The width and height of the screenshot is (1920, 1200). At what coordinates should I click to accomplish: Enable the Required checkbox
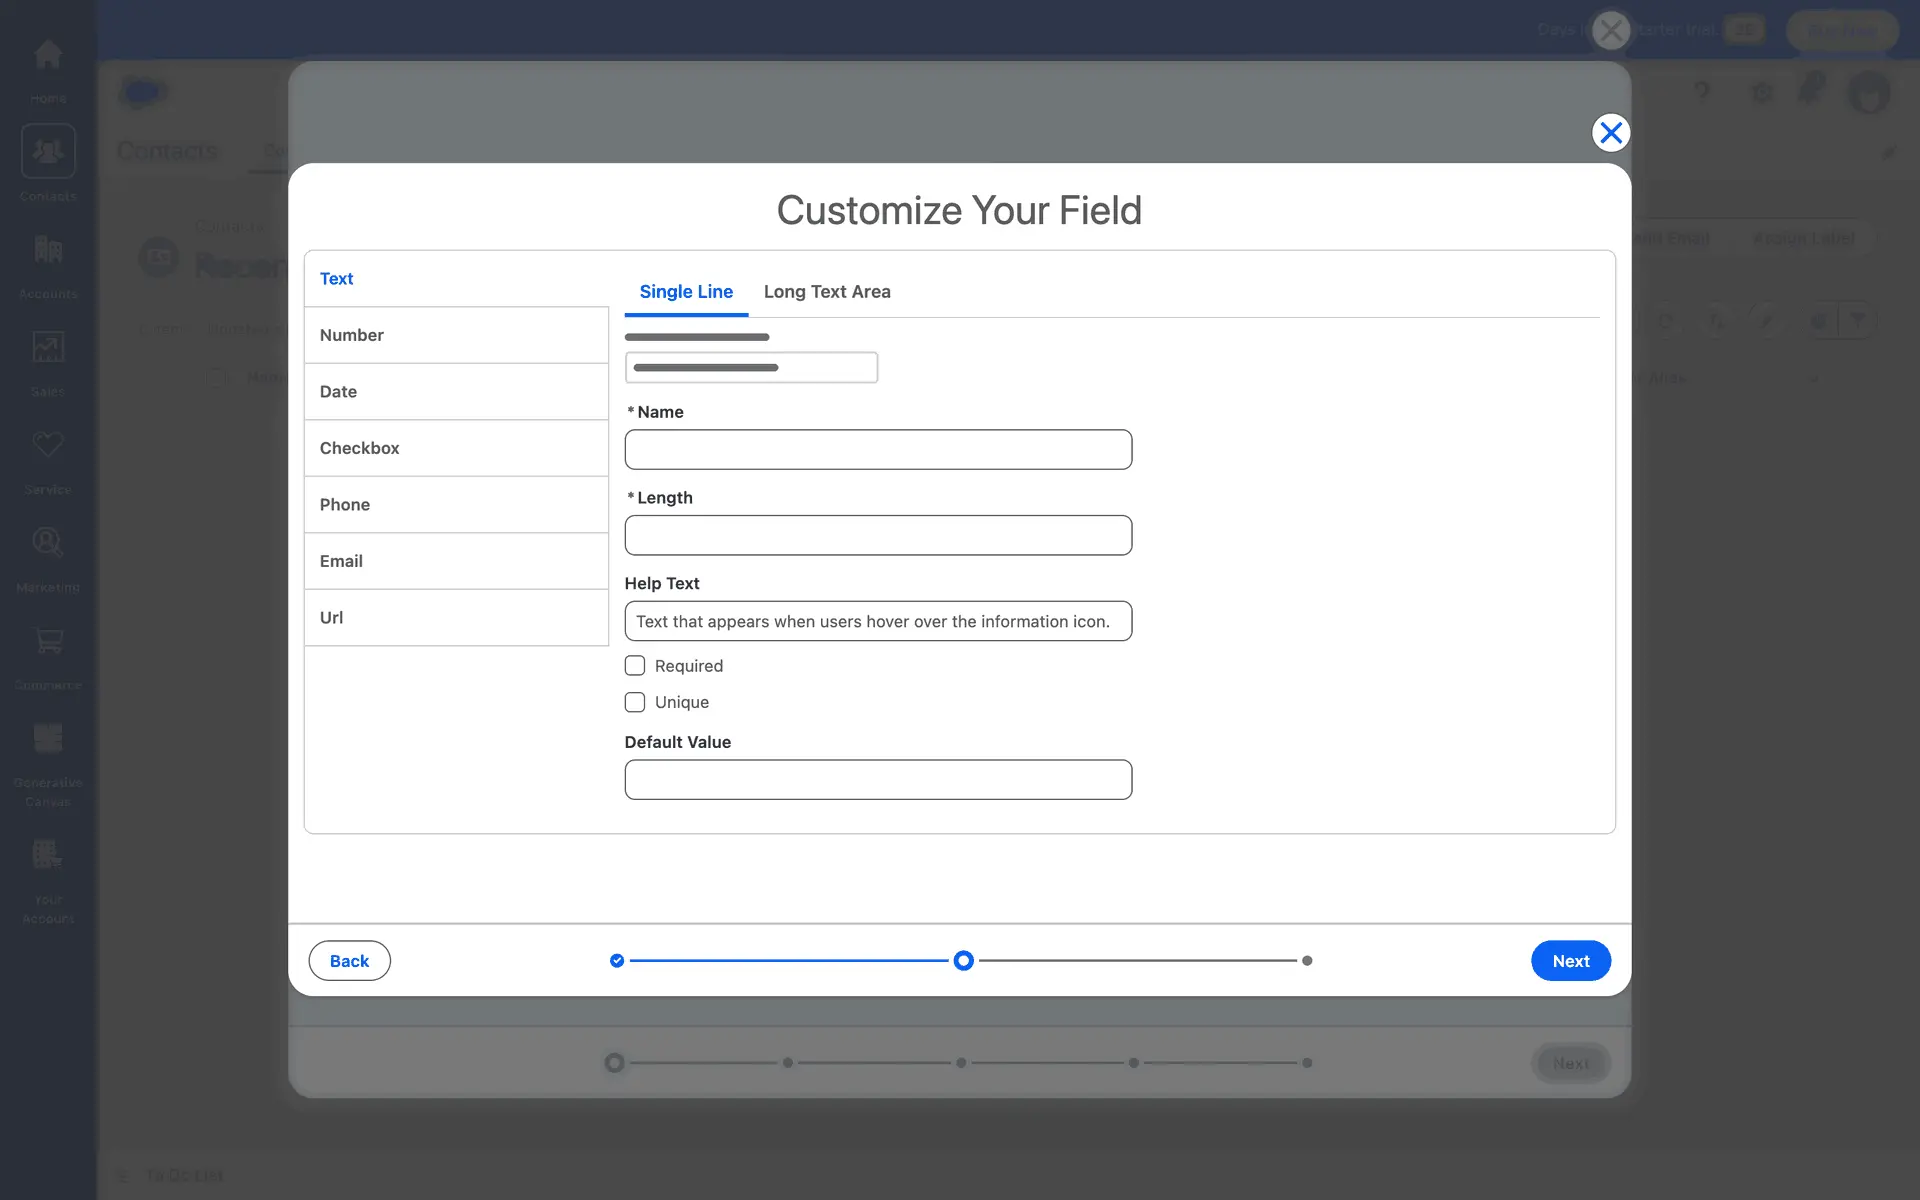(x=635, y=666)
